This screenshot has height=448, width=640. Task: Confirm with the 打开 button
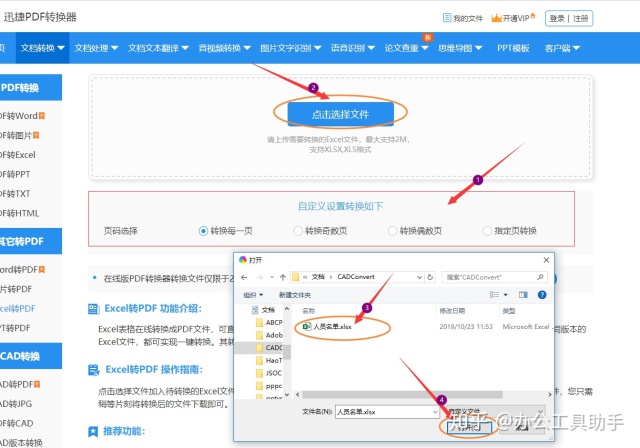(469, 427)
